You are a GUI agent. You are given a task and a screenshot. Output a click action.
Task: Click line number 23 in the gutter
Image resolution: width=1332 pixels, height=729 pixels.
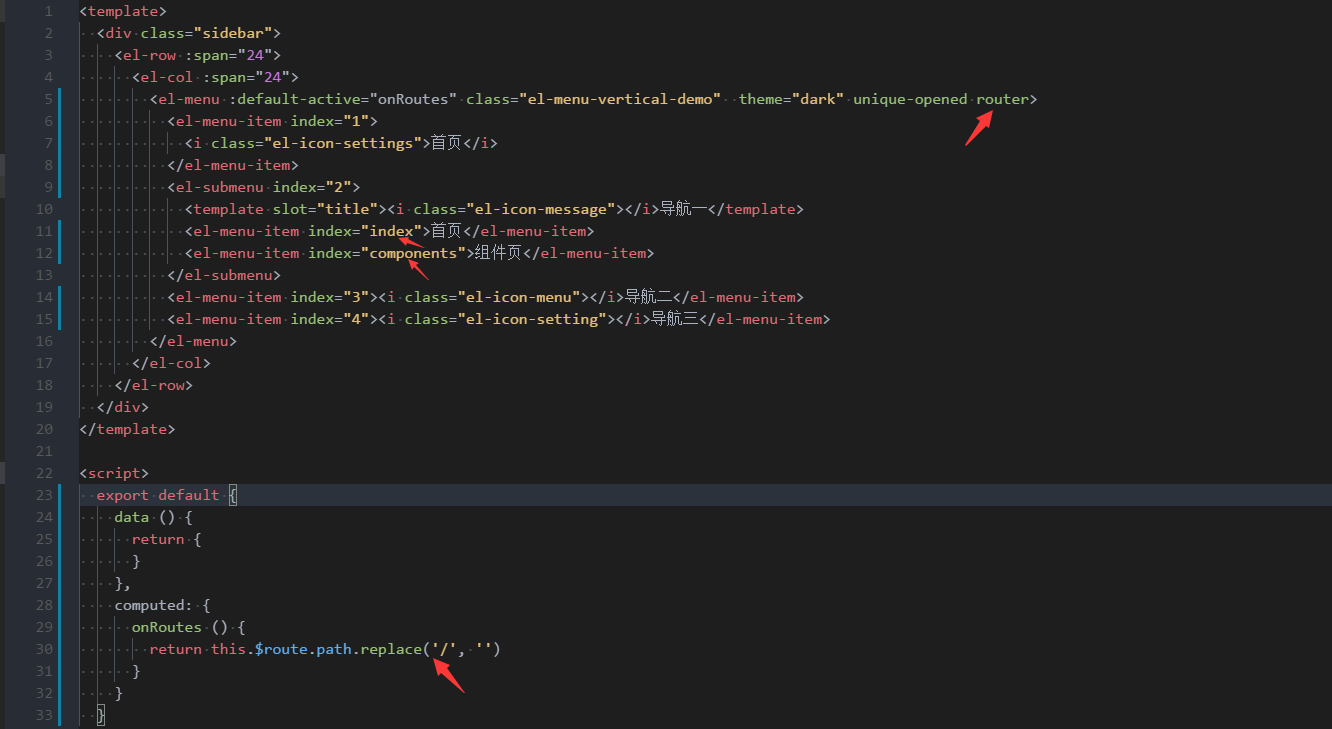click(44, 495)
